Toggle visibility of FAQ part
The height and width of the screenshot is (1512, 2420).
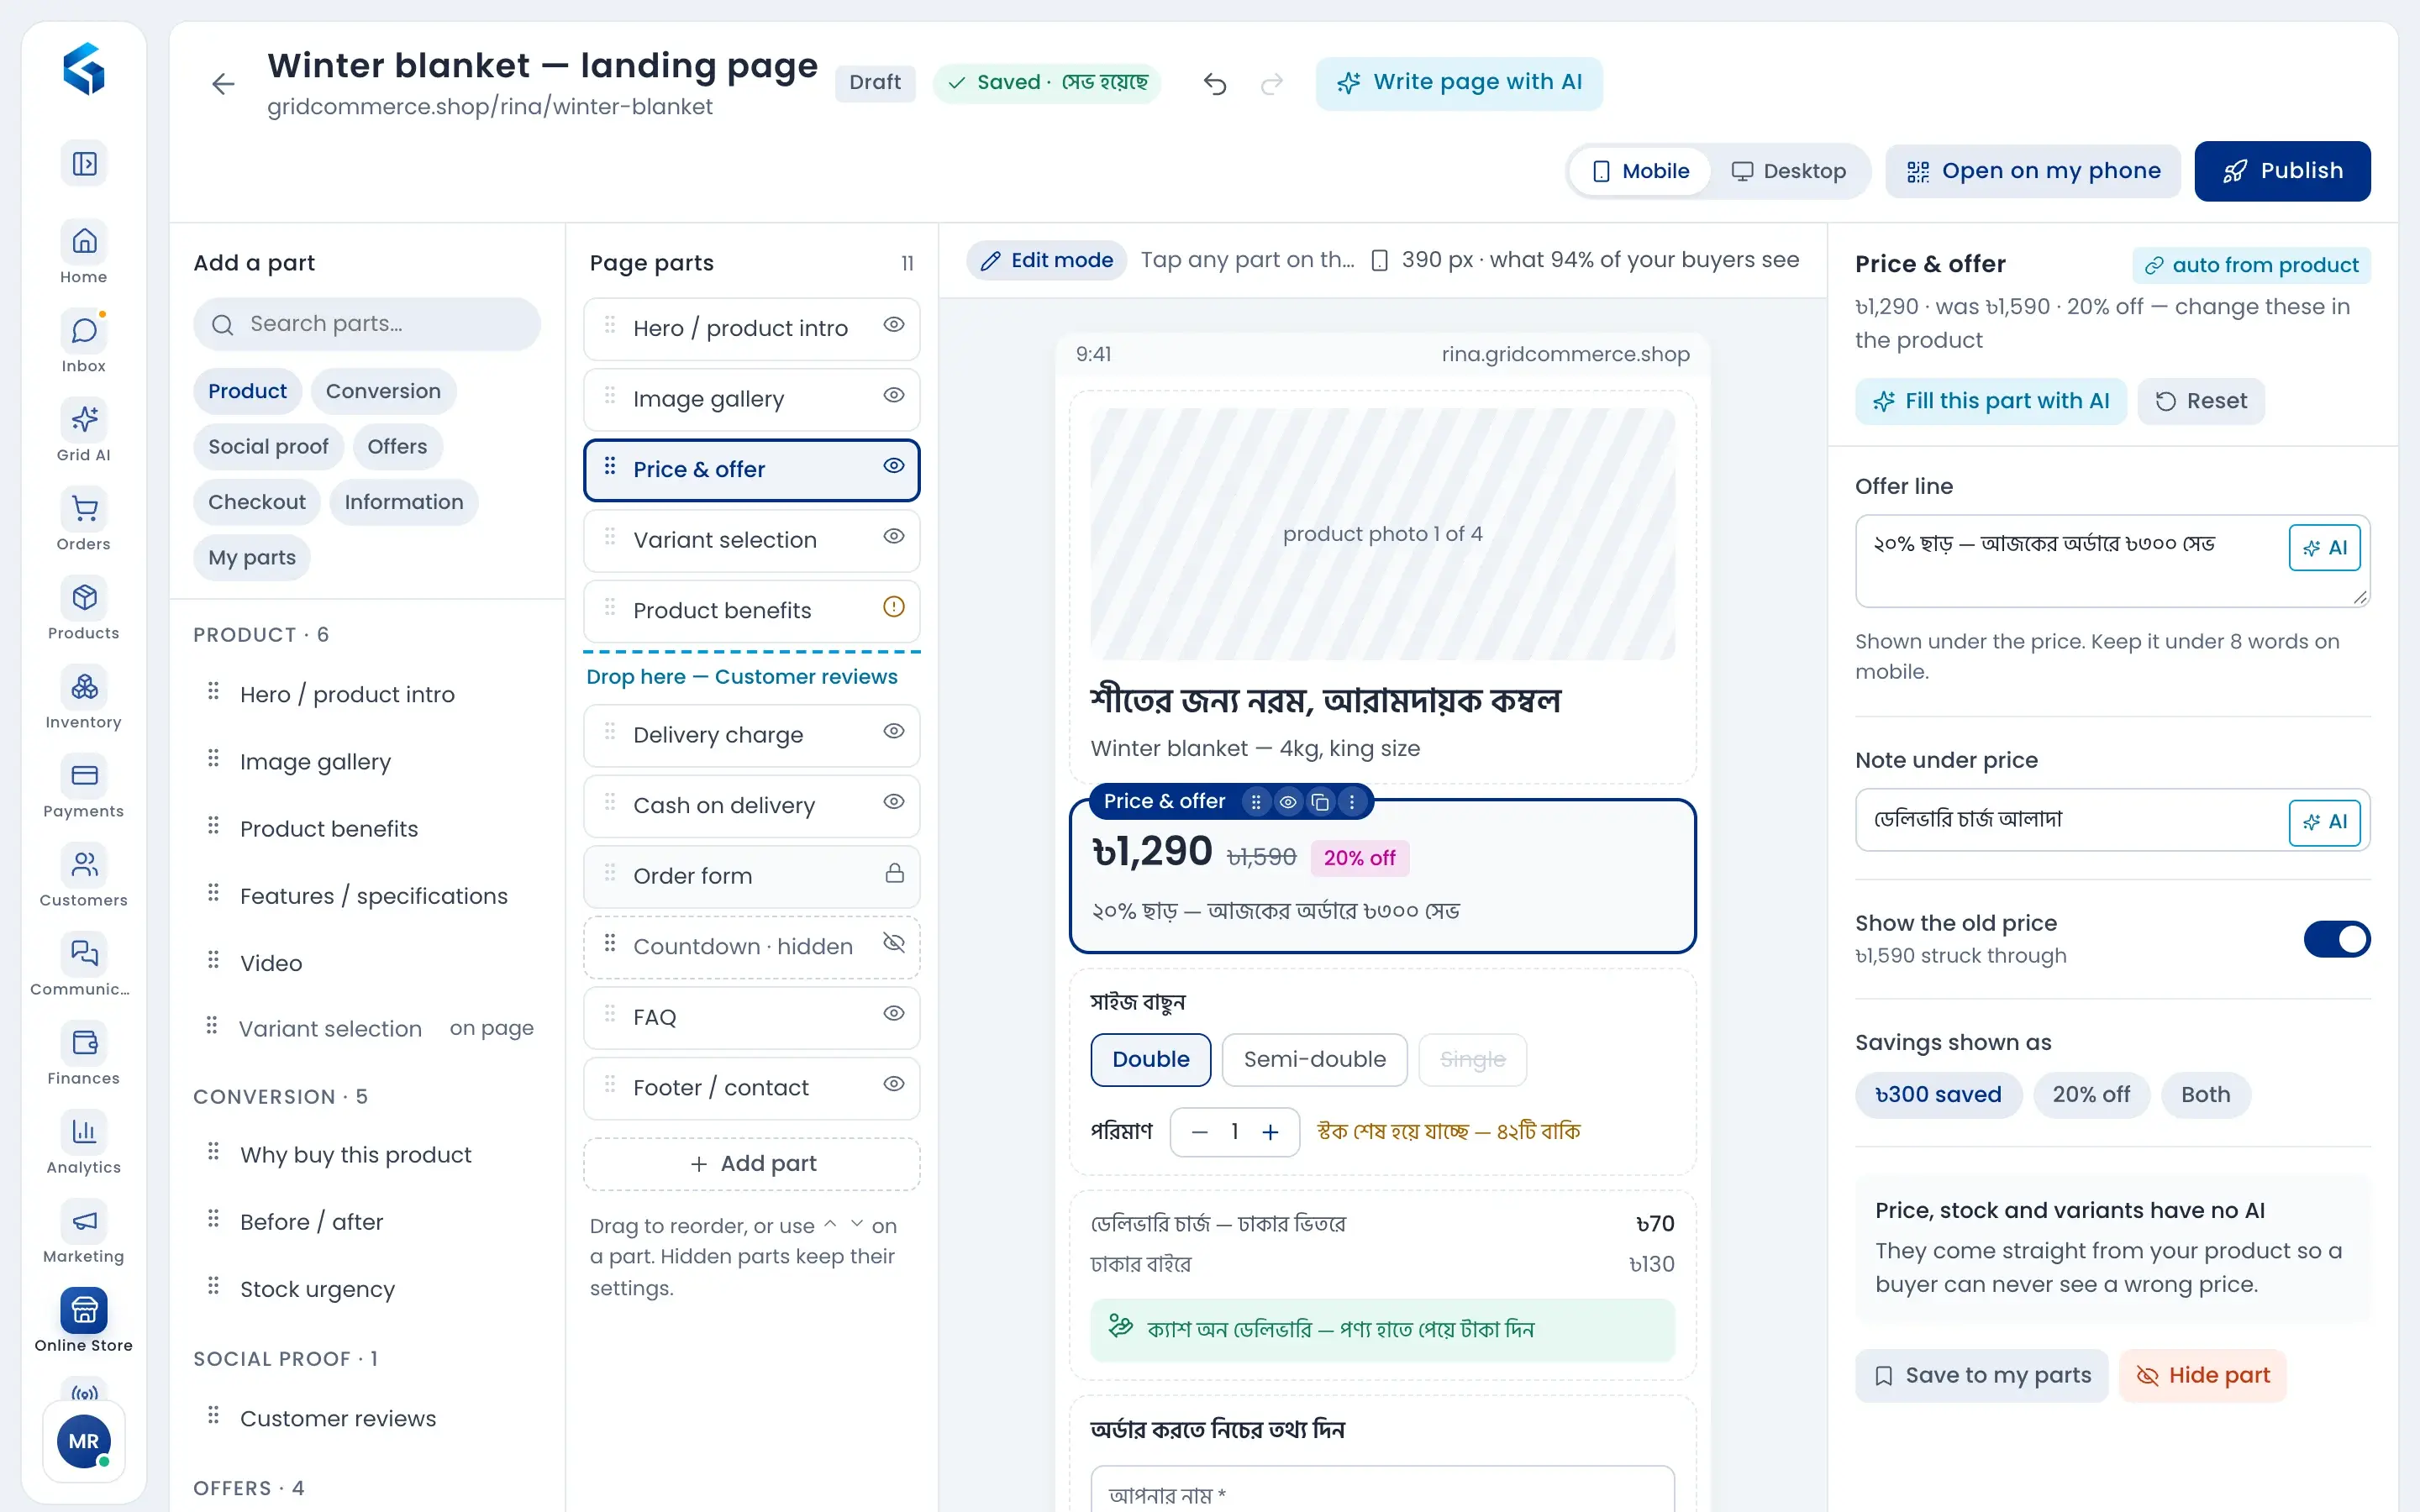pyautogui.click(x=894, y=1013)
